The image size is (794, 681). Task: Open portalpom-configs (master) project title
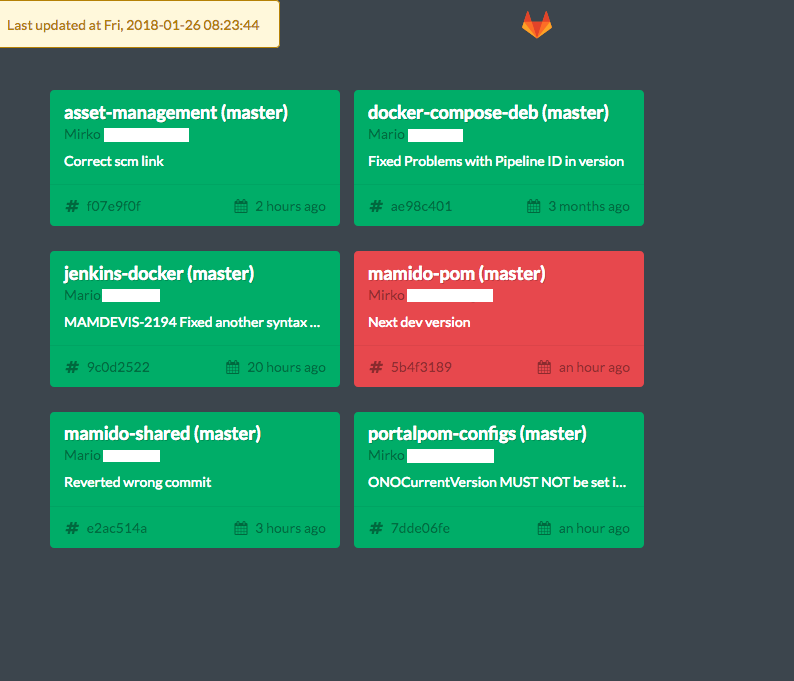tap(477, 434)
